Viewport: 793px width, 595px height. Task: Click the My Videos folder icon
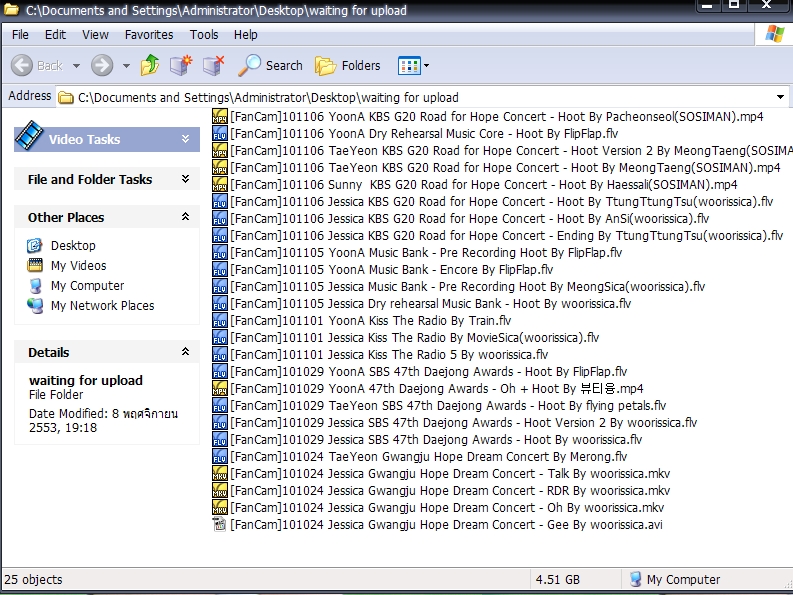35,265
